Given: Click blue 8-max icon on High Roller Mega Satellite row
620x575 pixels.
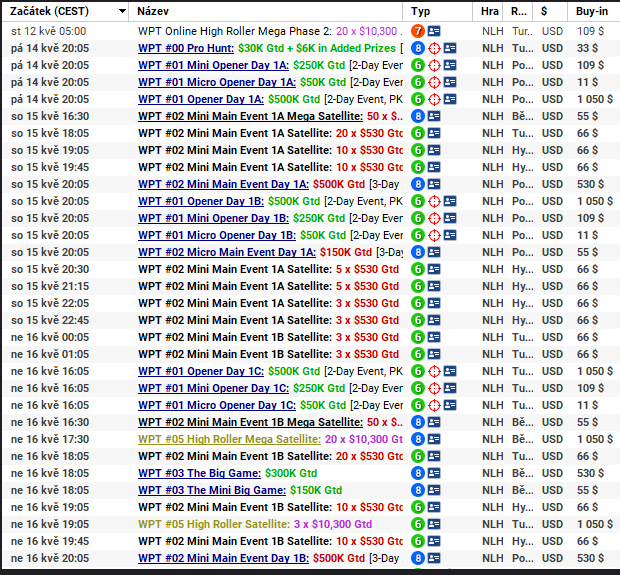Looking at the screenshot, I should click(x=418, y=439).
